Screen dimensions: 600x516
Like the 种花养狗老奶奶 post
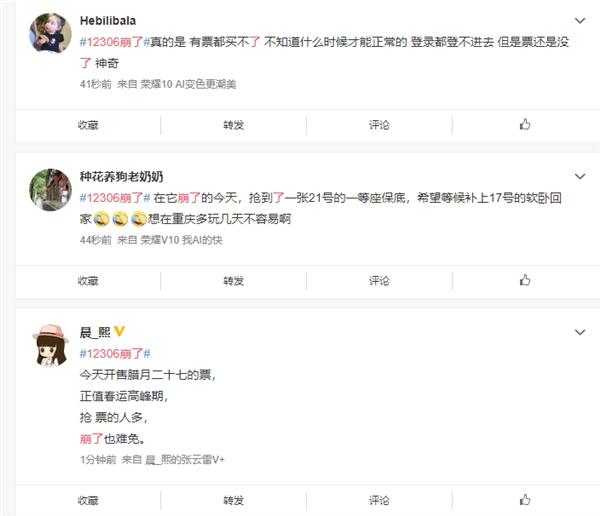pyautogui.click(x=525, y=280)
